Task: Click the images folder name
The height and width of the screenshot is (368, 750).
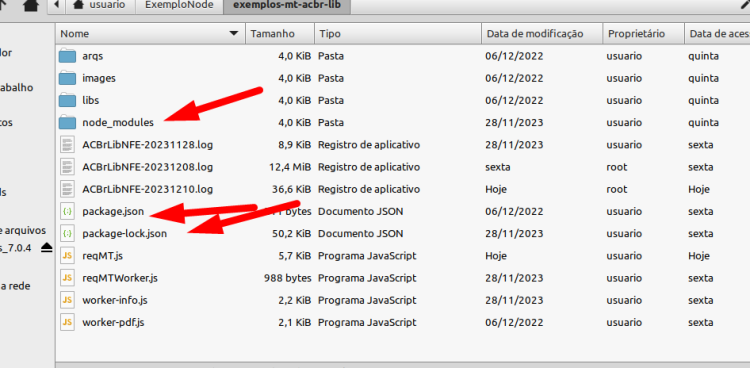Action: click(x=99, y=78)
